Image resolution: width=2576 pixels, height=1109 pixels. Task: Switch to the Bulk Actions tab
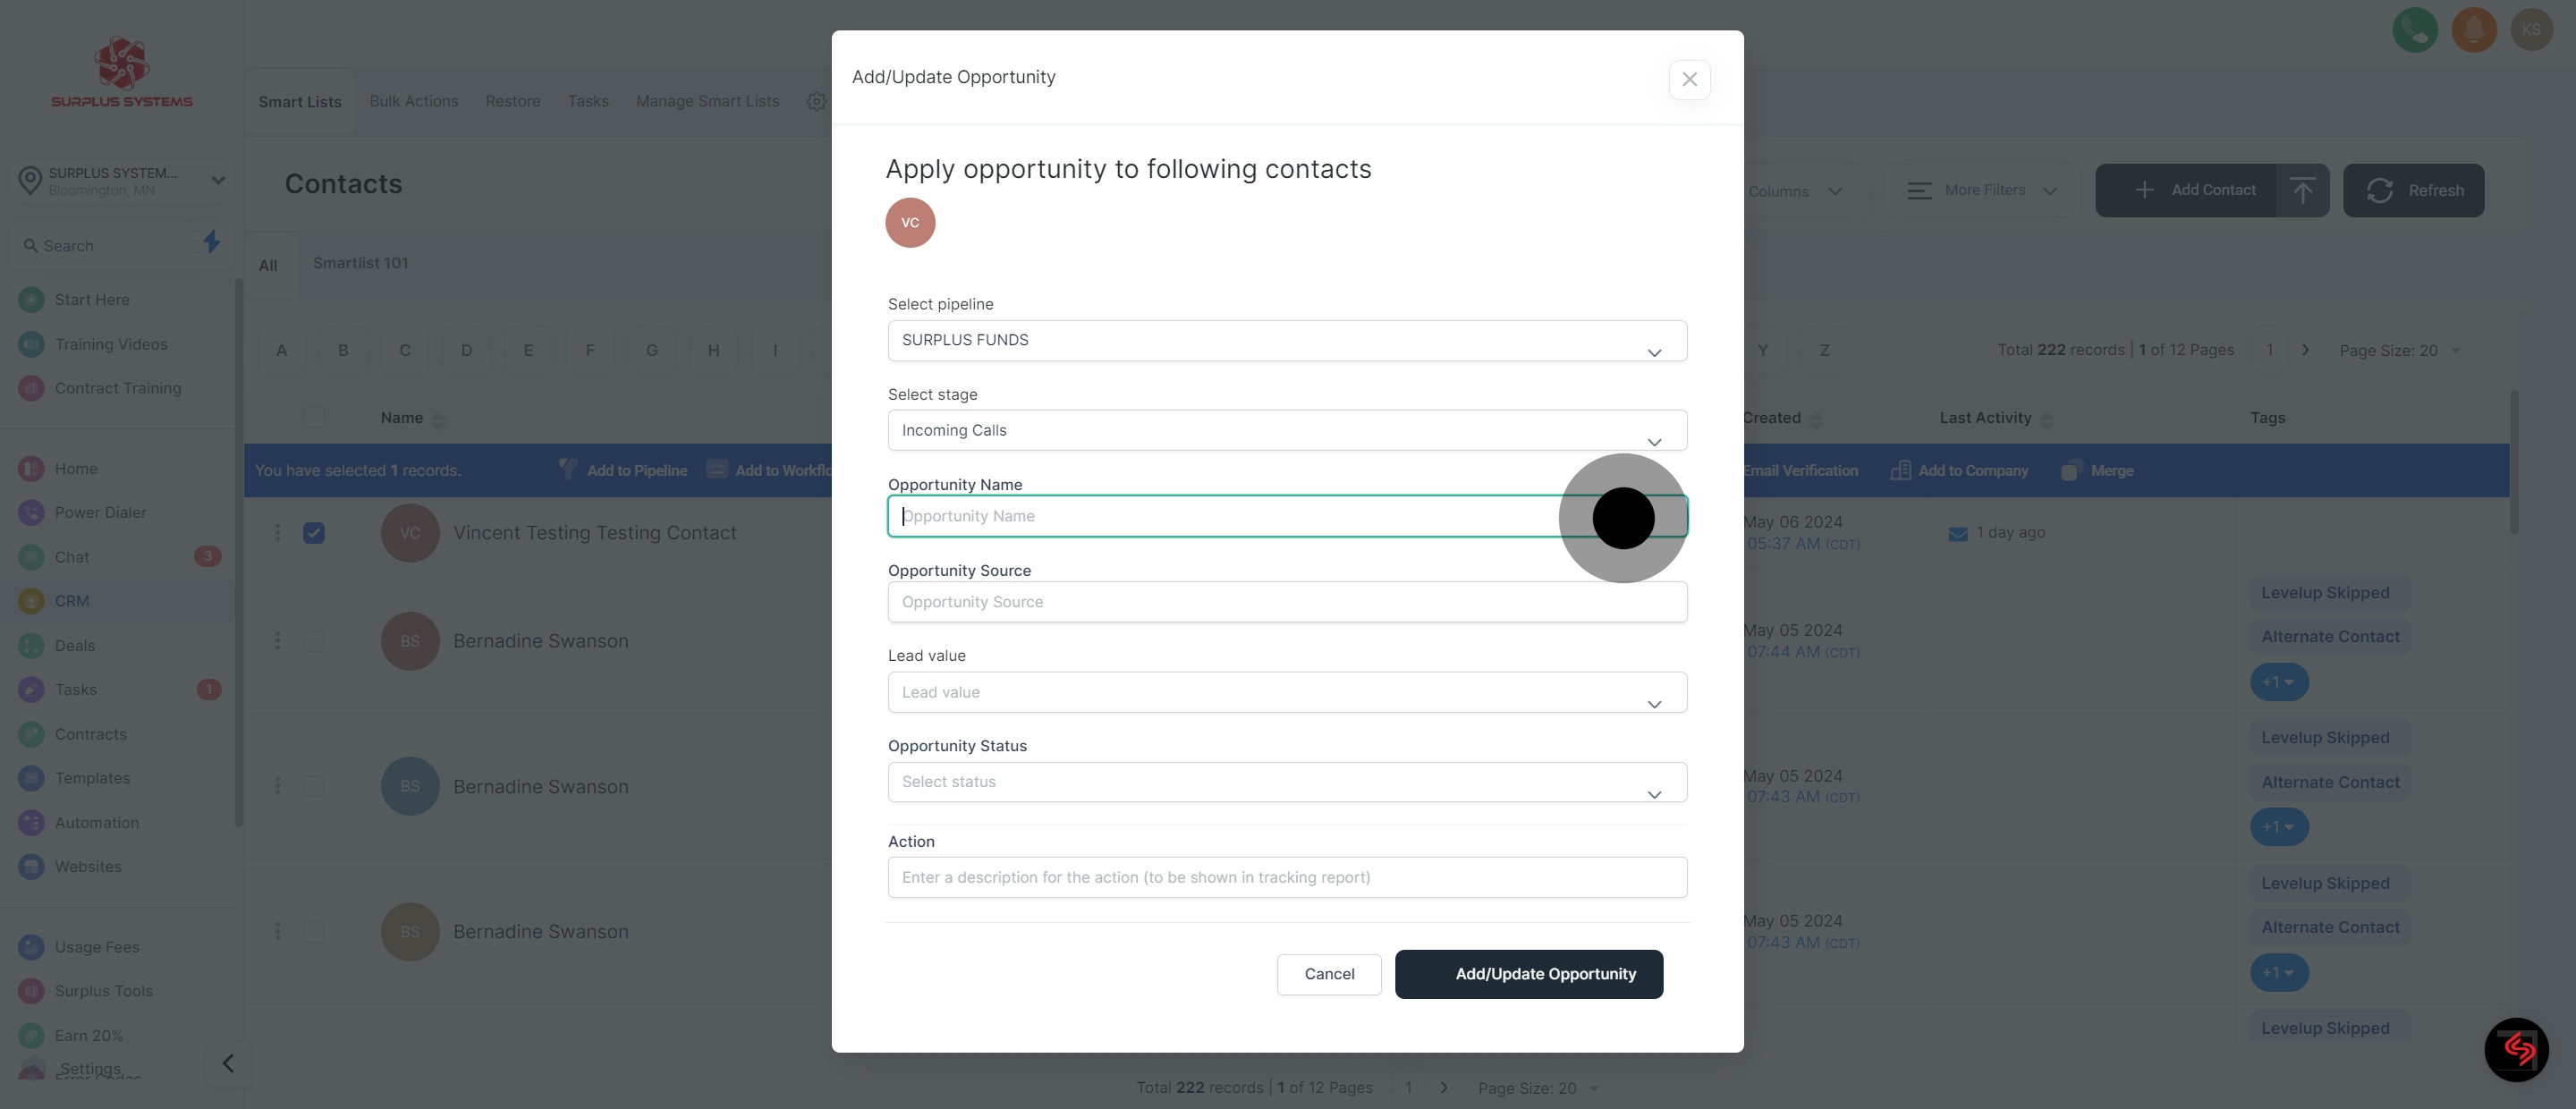[x=413, y=101]
